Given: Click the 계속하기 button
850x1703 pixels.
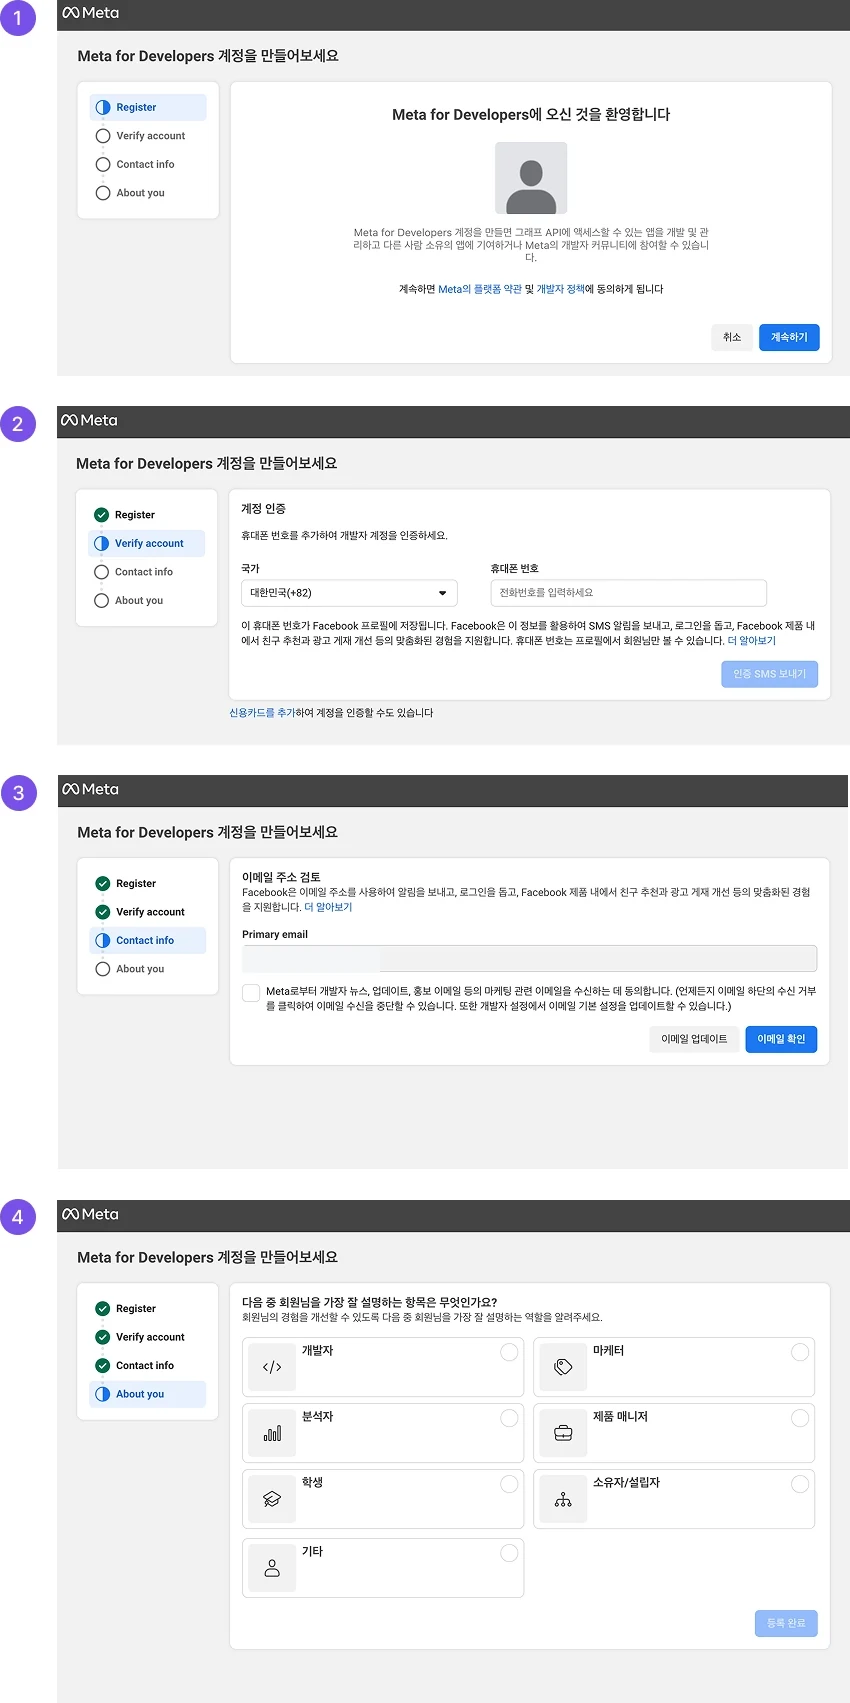Looking at the screenshot, I should point(789,337).
